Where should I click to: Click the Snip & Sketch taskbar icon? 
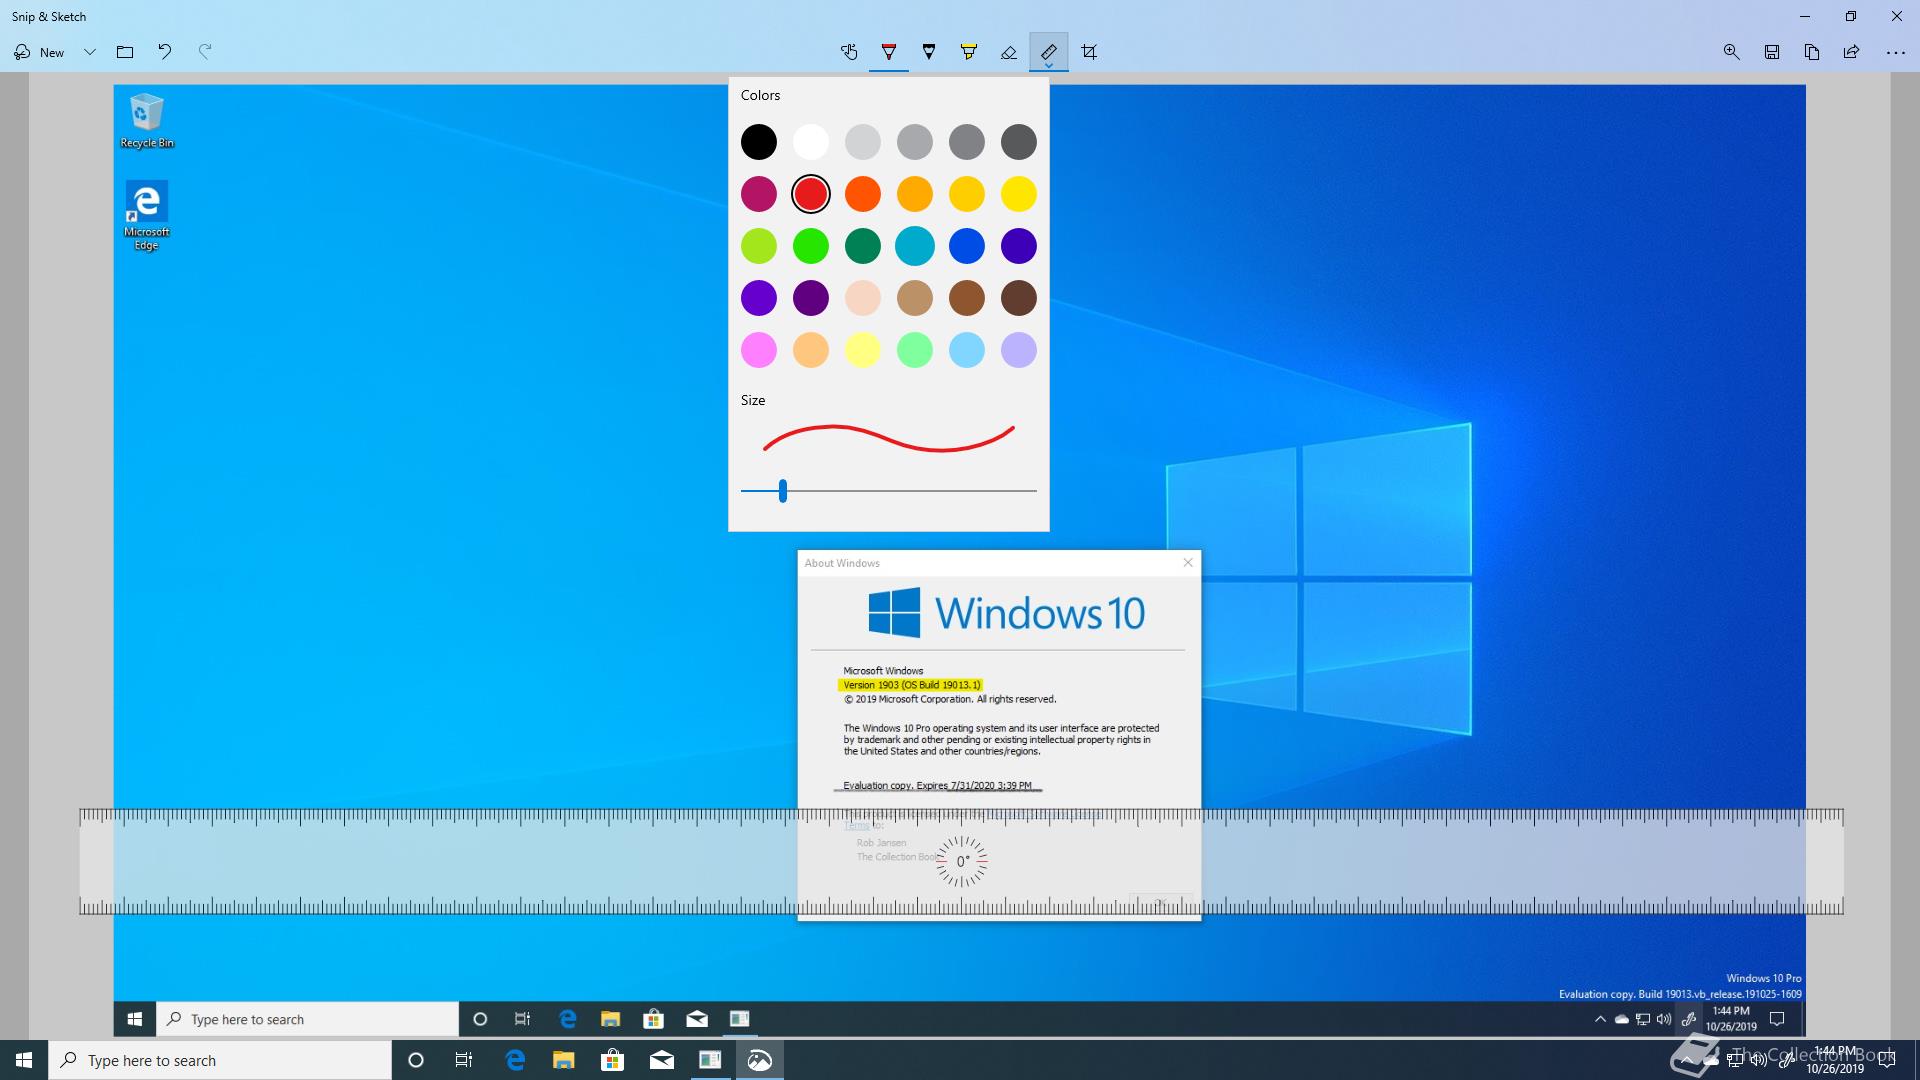[760, 1060]
